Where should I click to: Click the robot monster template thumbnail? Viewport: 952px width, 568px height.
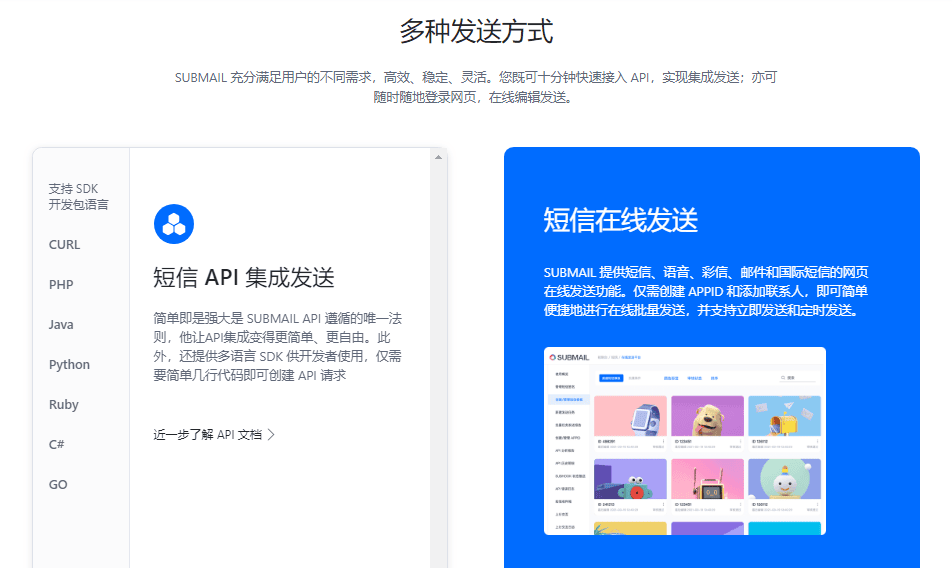tap(630, 479)
